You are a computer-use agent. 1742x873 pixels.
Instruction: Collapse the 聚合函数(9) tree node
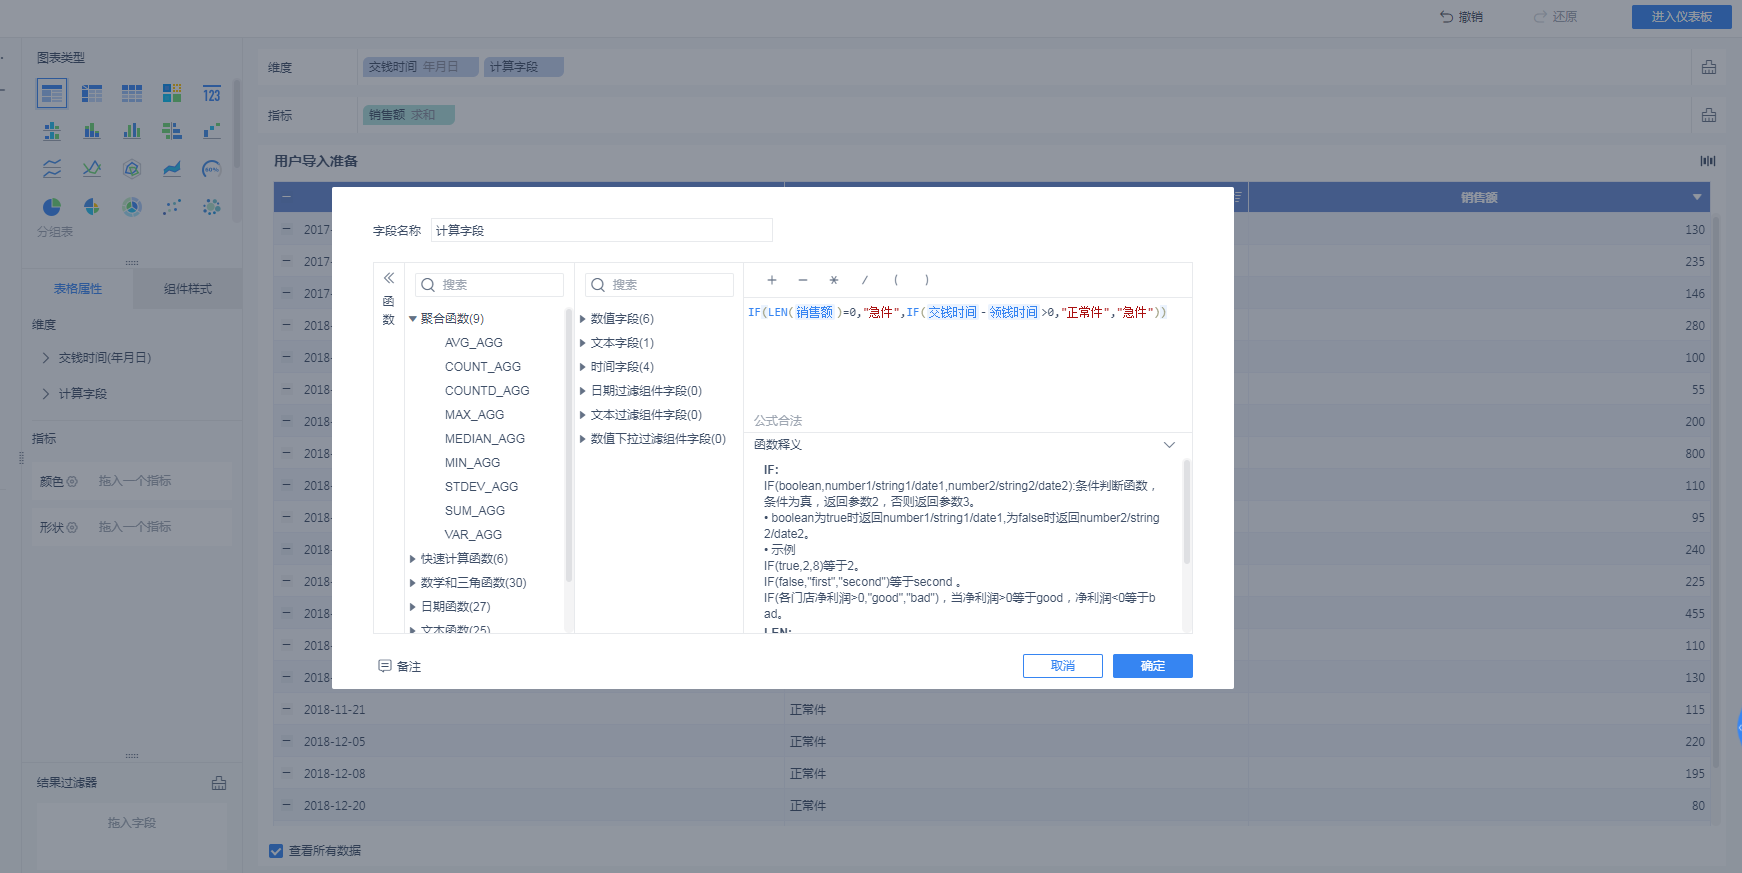point(413,319)
